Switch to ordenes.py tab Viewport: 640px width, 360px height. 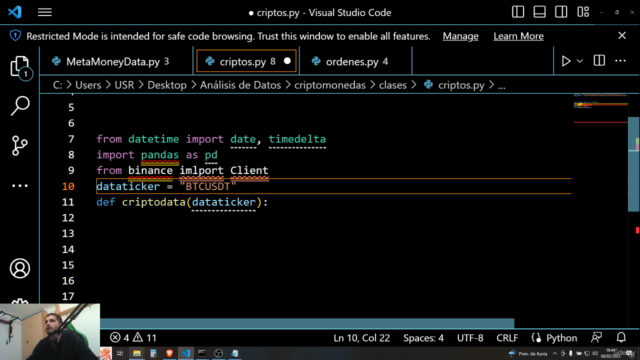[356, 62]
